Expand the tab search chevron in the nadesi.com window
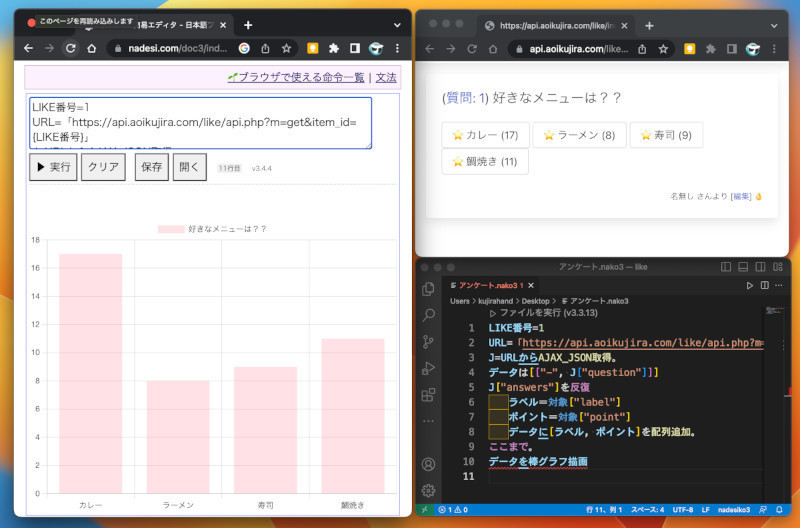800x528 pixels. tap(397, 25)
